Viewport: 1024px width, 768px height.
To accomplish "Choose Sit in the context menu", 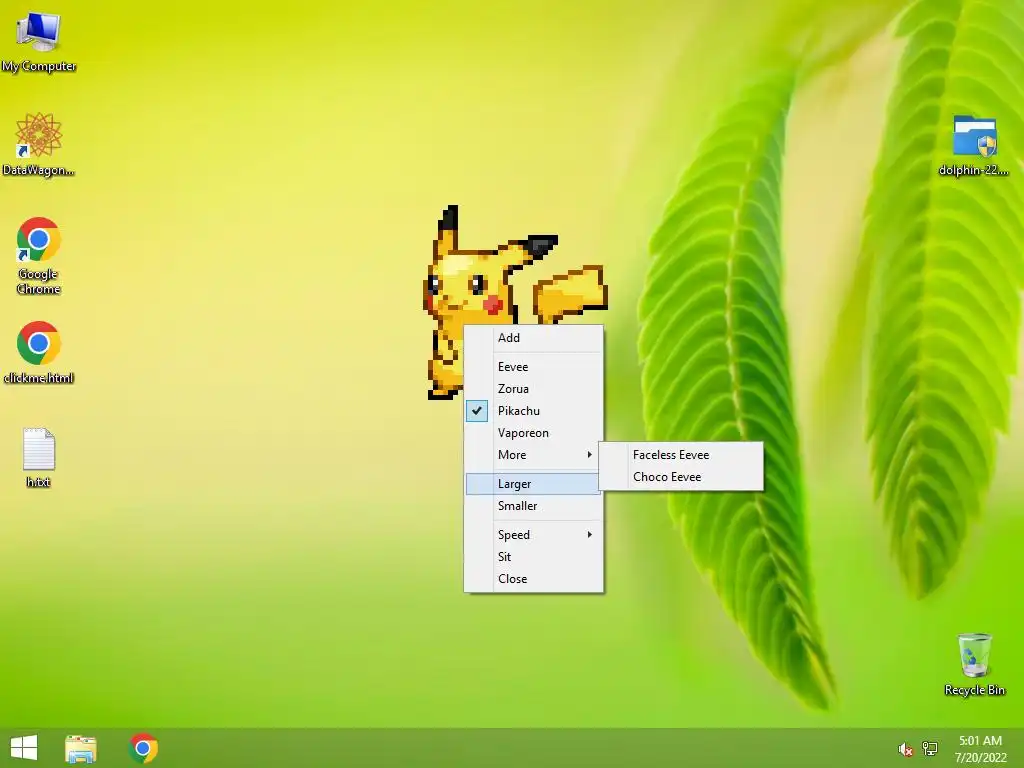I will [534, 557].
